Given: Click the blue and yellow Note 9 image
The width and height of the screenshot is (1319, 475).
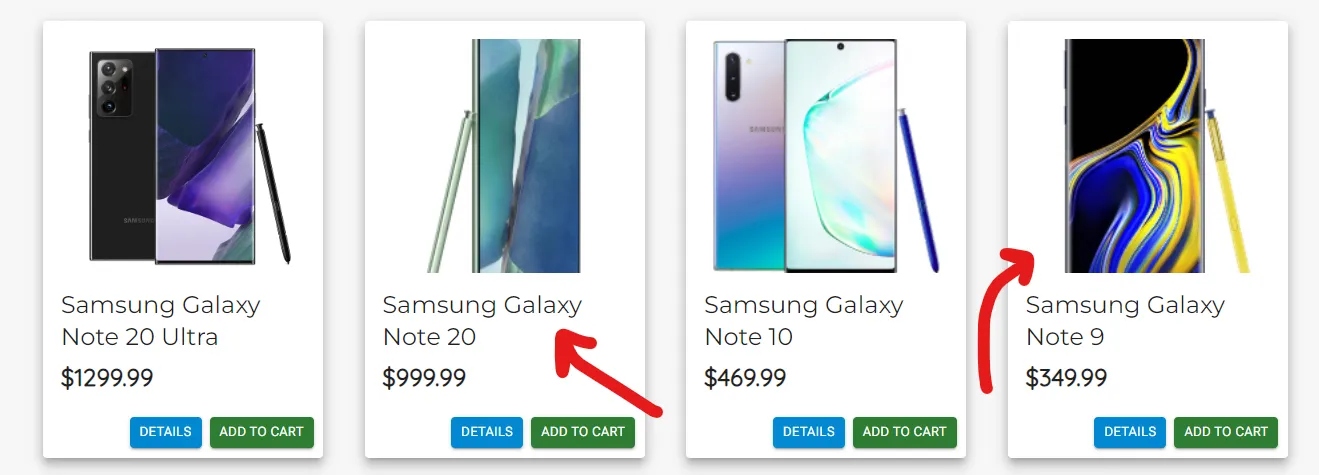Looking at the screenshot, I should [1148, 156].
